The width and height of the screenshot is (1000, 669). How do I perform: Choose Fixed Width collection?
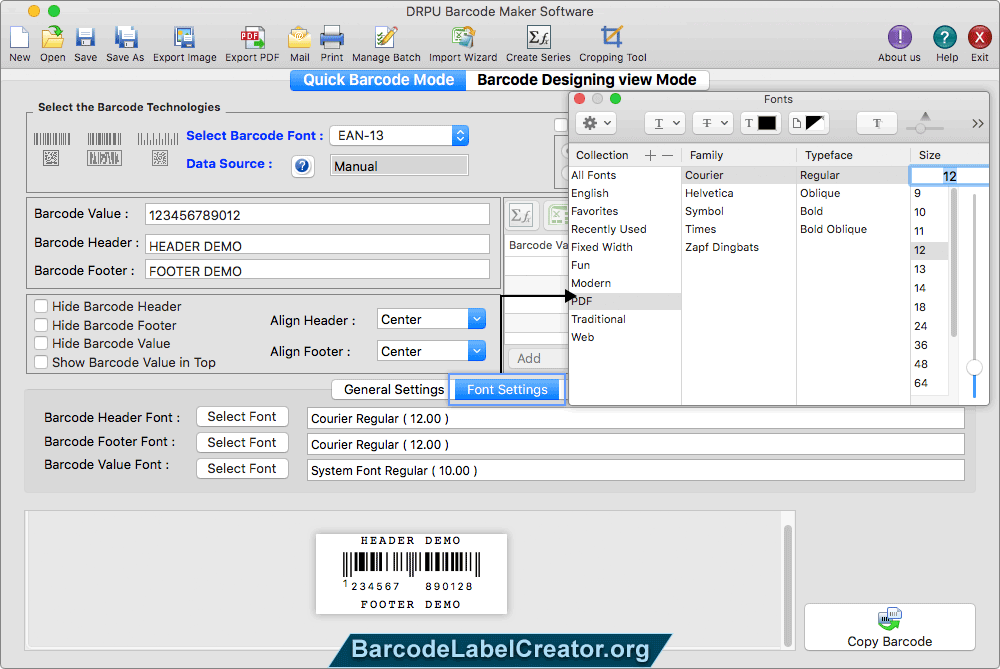click(601, 247)
